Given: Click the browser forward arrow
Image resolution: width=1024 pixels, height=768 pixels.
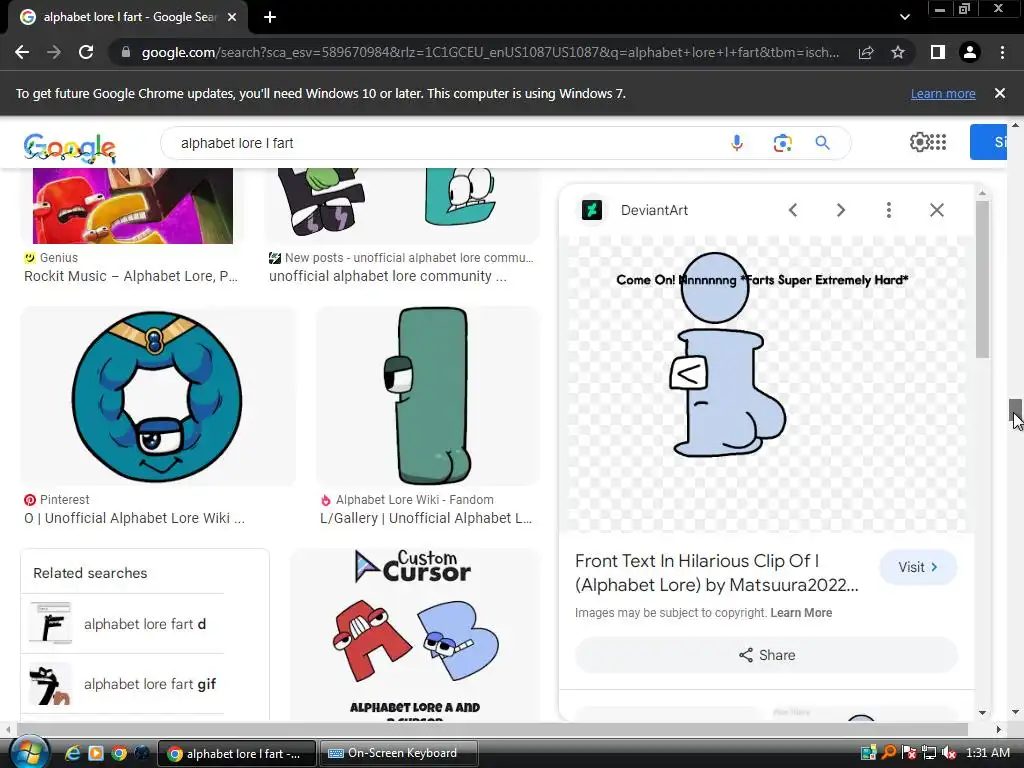Looking at the screenshot, I should pos(54,52).
